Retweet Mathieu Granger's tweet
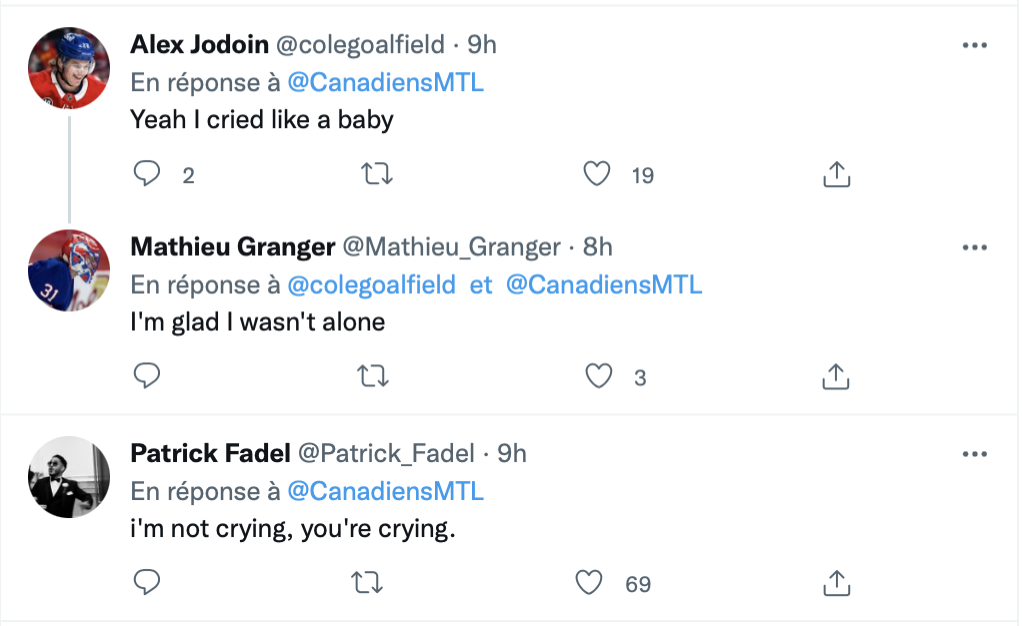Viewport: 1022px width, 626px height. pos(376,377)
